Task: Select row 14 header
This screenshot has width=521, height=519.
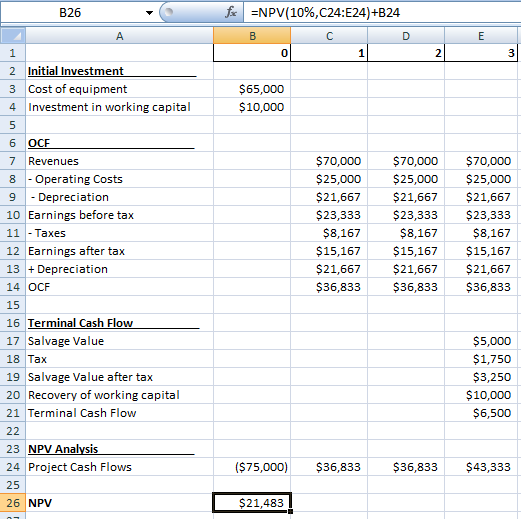Action: (13, 287)
